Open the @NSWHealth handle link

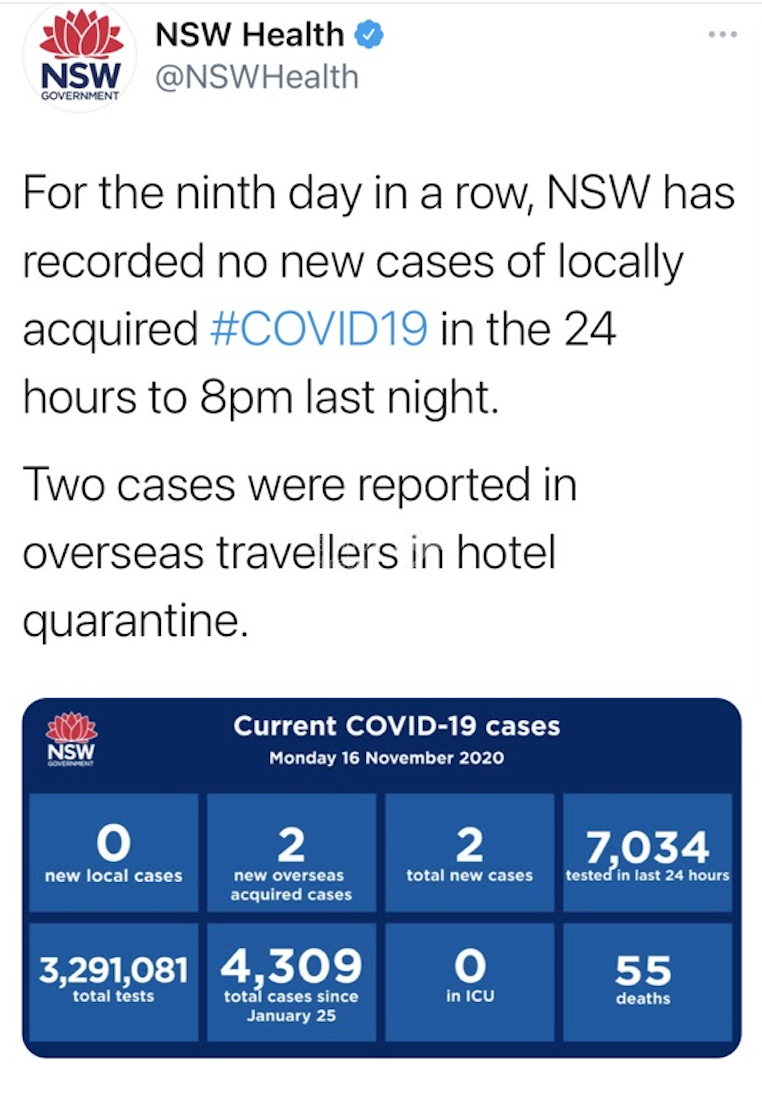tap(256, 77)
